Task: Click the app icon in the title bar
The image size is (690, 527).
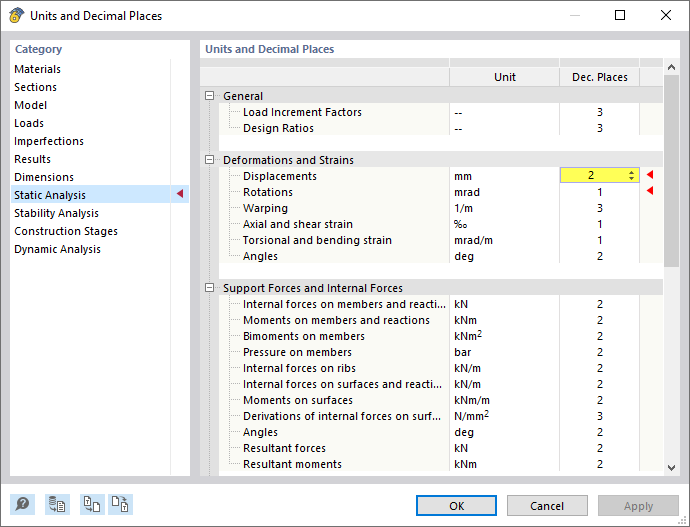Action: pos(15,16)
